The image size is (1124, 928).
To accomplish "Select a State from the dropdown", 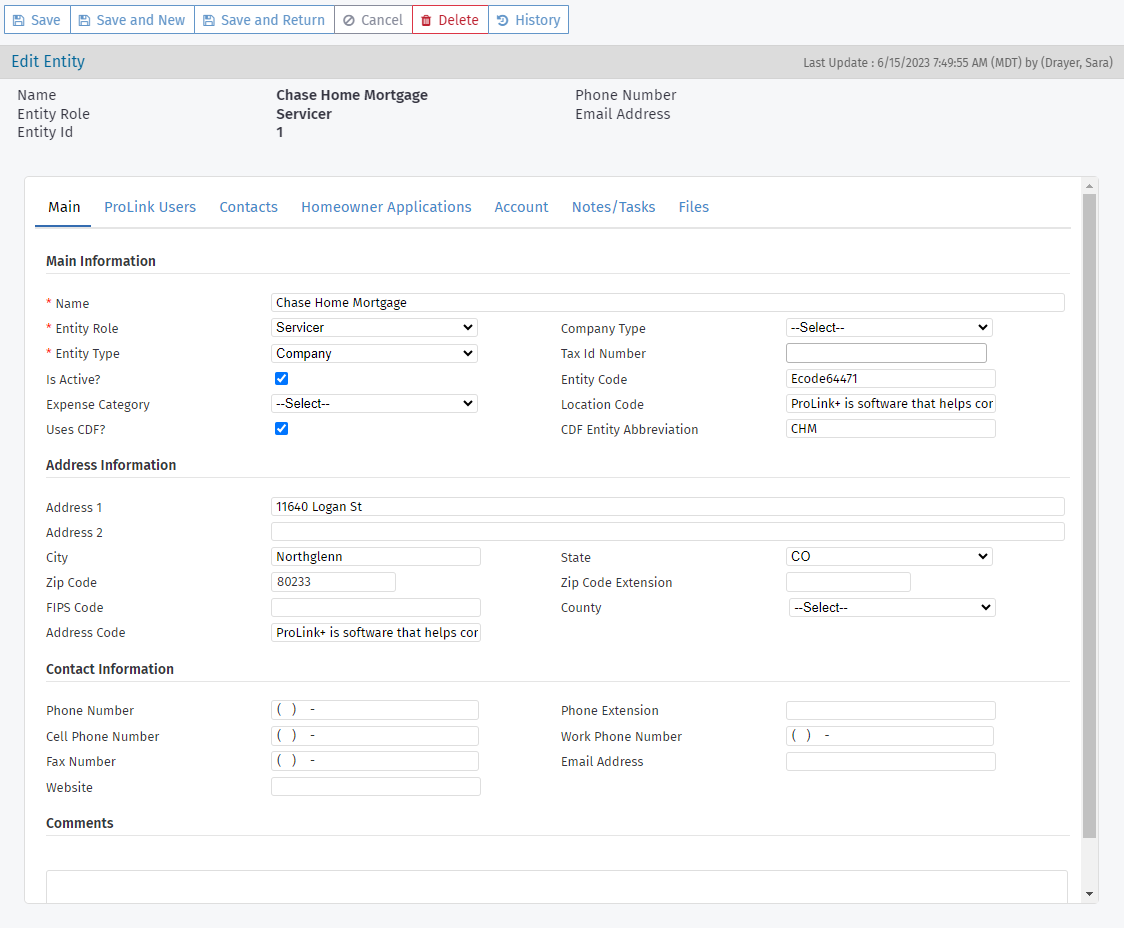I will [x=889, y=557].
